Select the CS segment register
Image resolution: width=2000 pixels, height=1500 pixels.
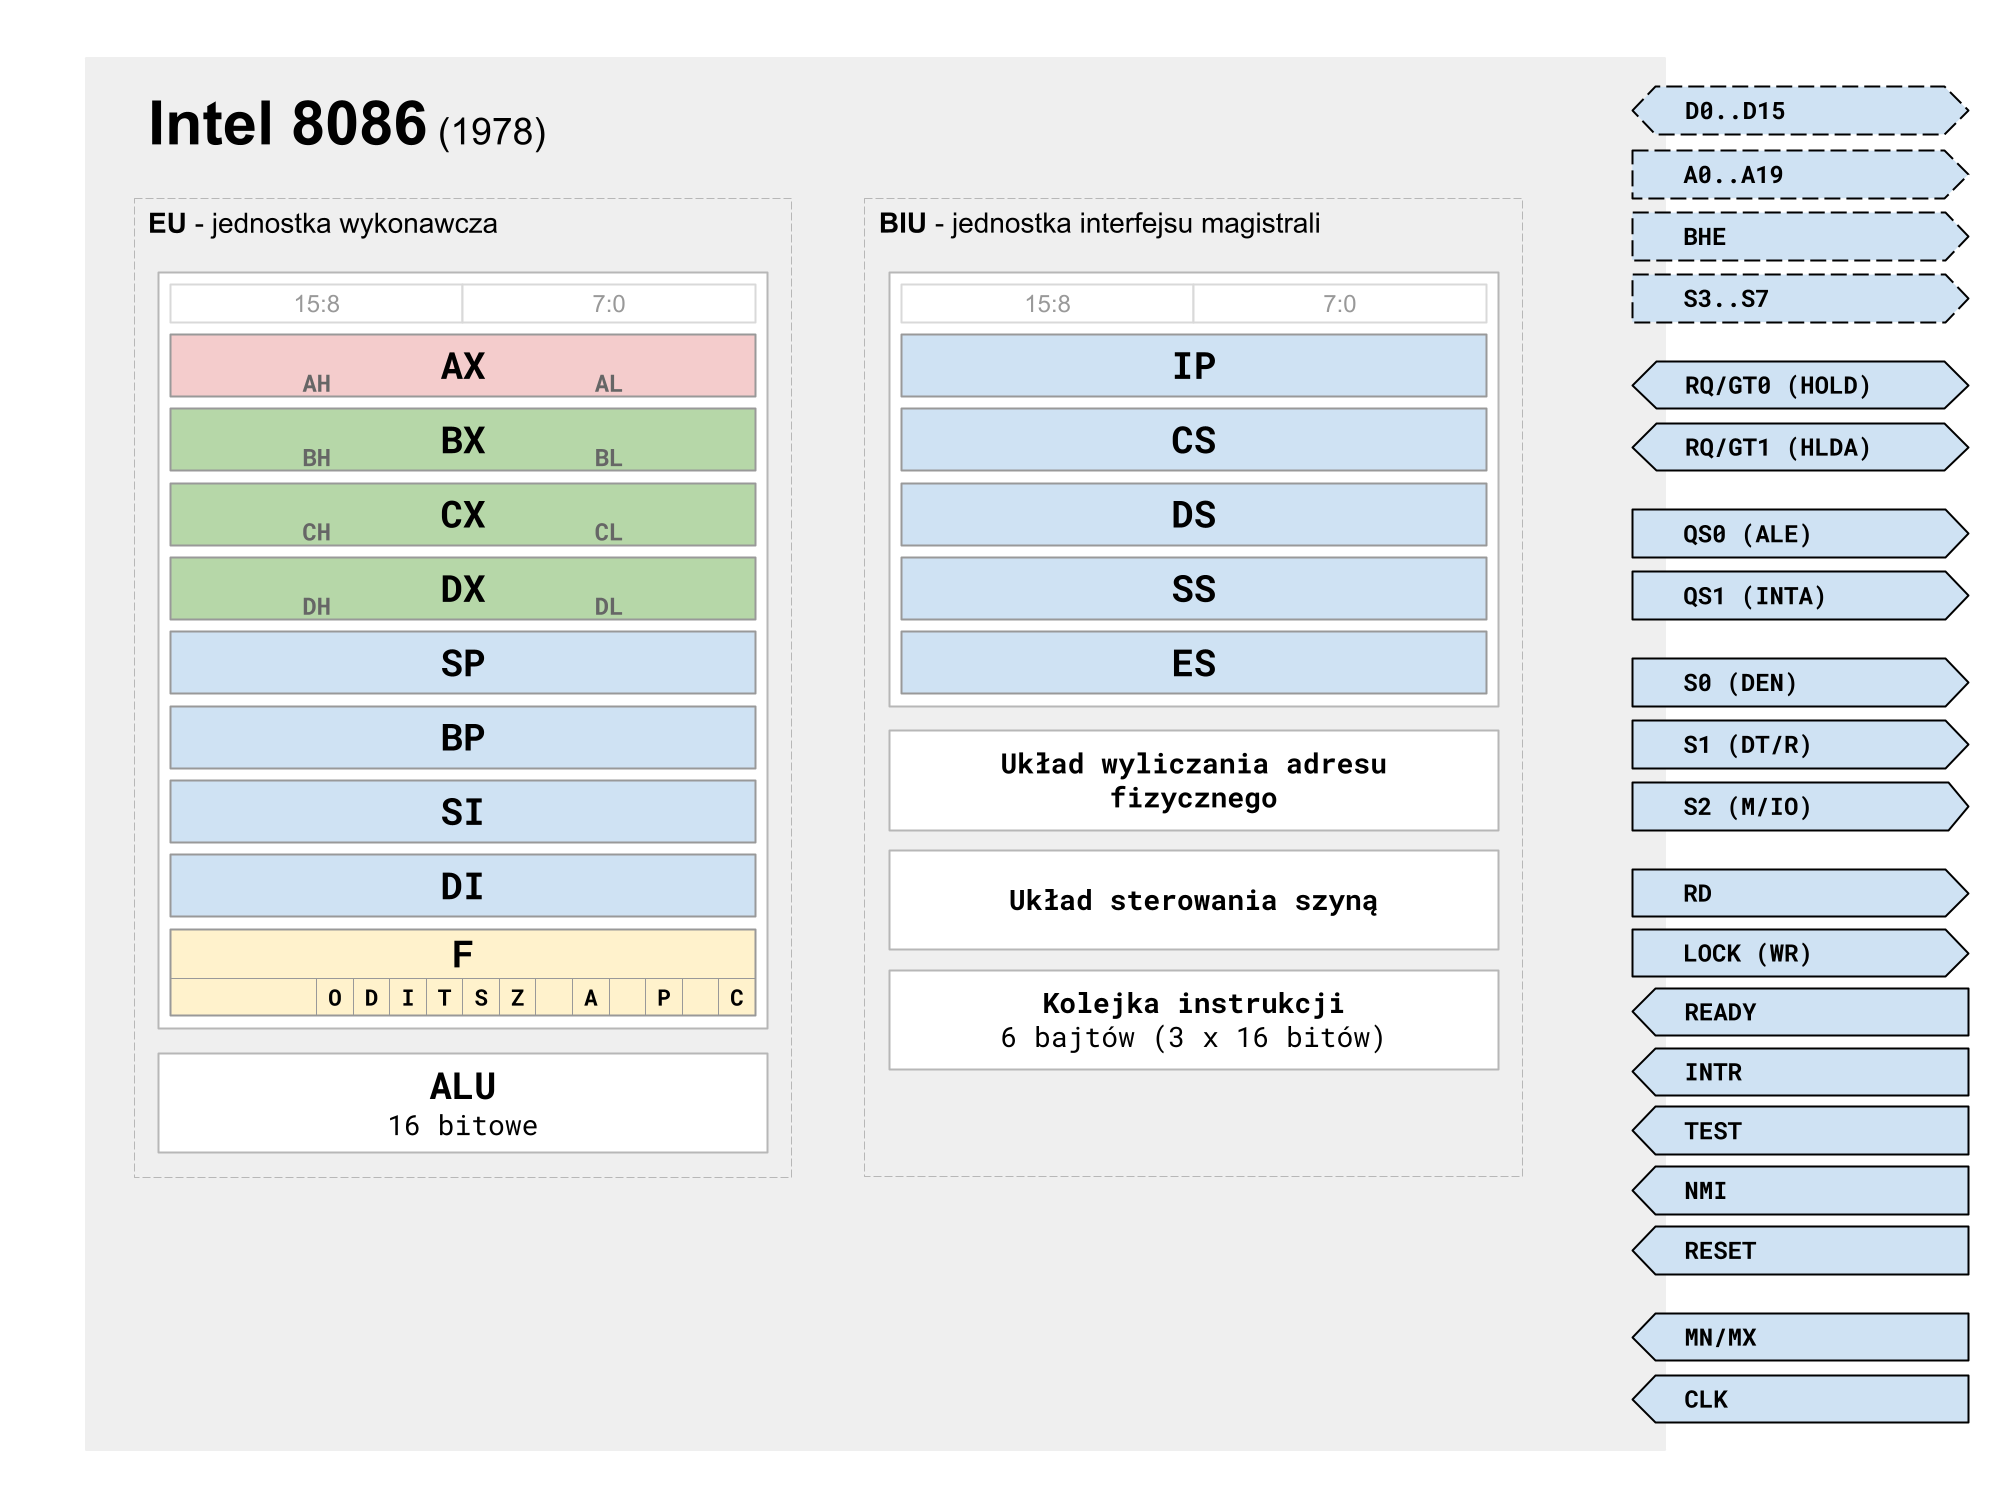point(1193,440)
